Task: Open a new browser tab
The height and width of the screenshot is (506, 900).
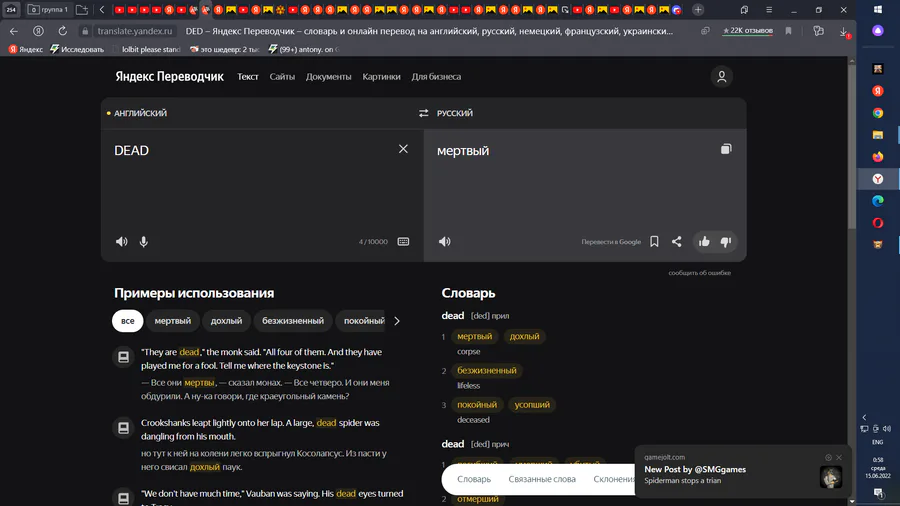Action: click(698, 10)
